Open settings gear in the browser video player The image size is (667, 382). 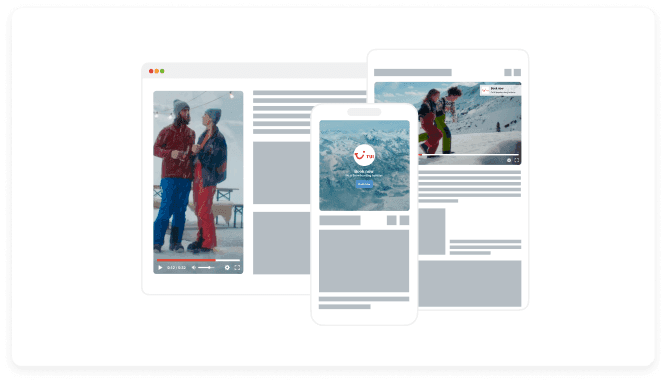tap(227, 268)
